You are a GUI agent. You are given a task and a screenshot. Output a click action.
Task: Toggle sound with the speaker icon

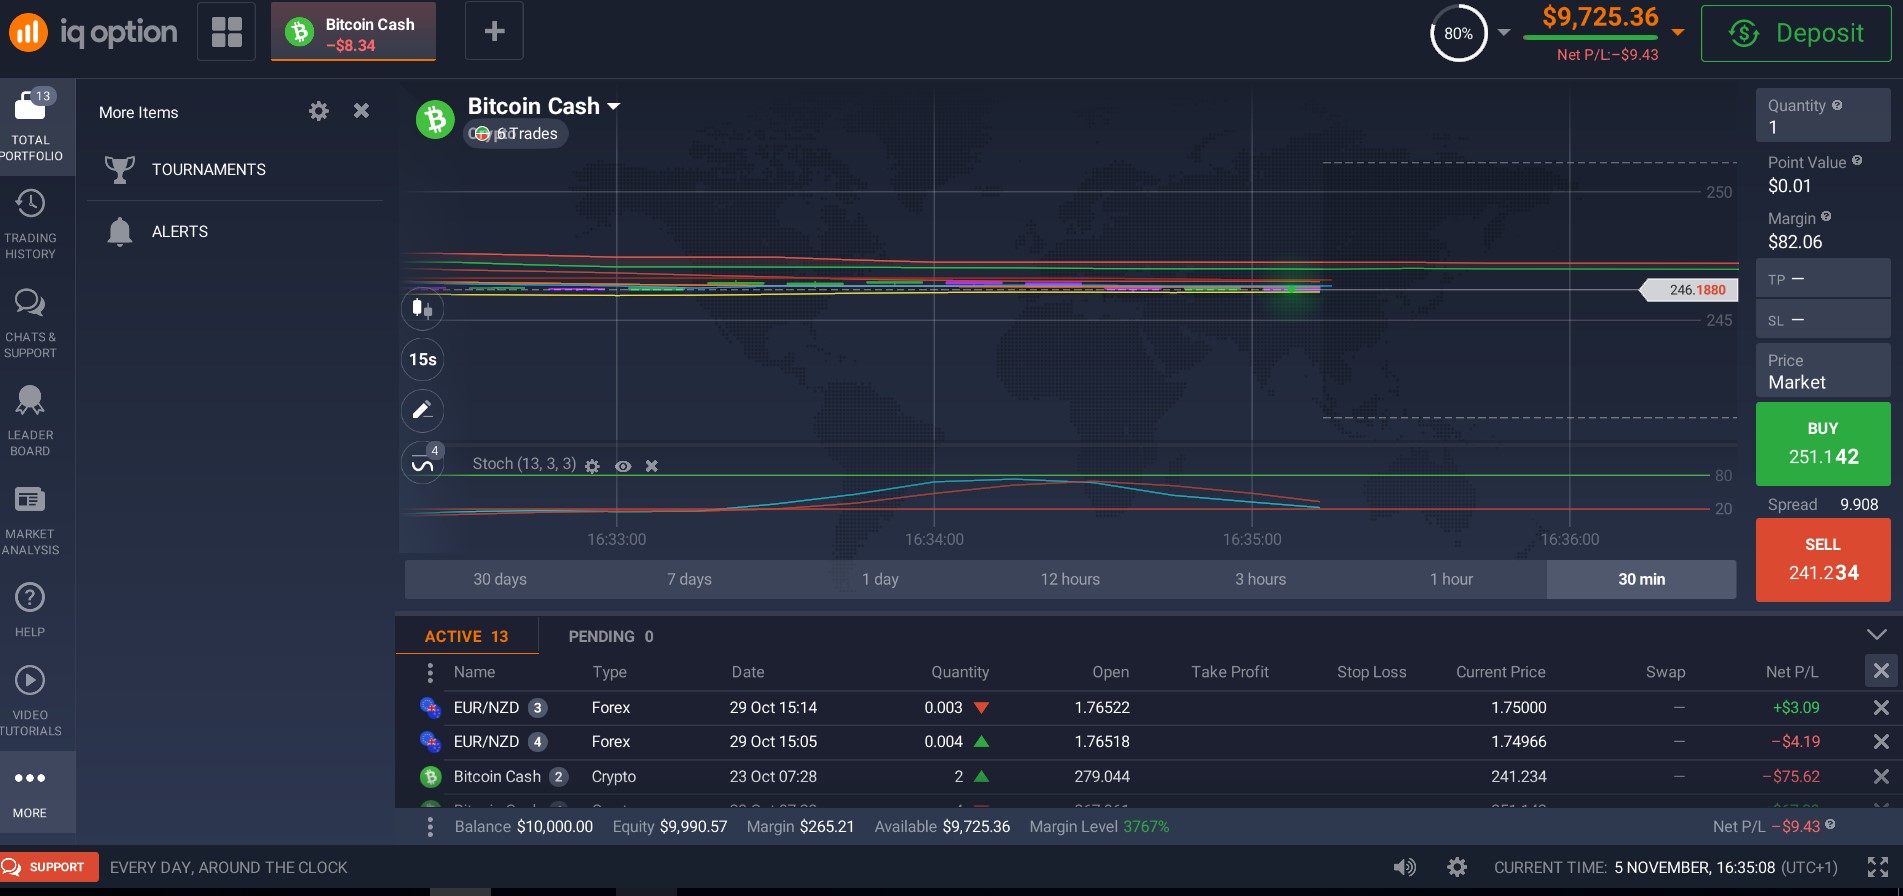pos(1405,867)
